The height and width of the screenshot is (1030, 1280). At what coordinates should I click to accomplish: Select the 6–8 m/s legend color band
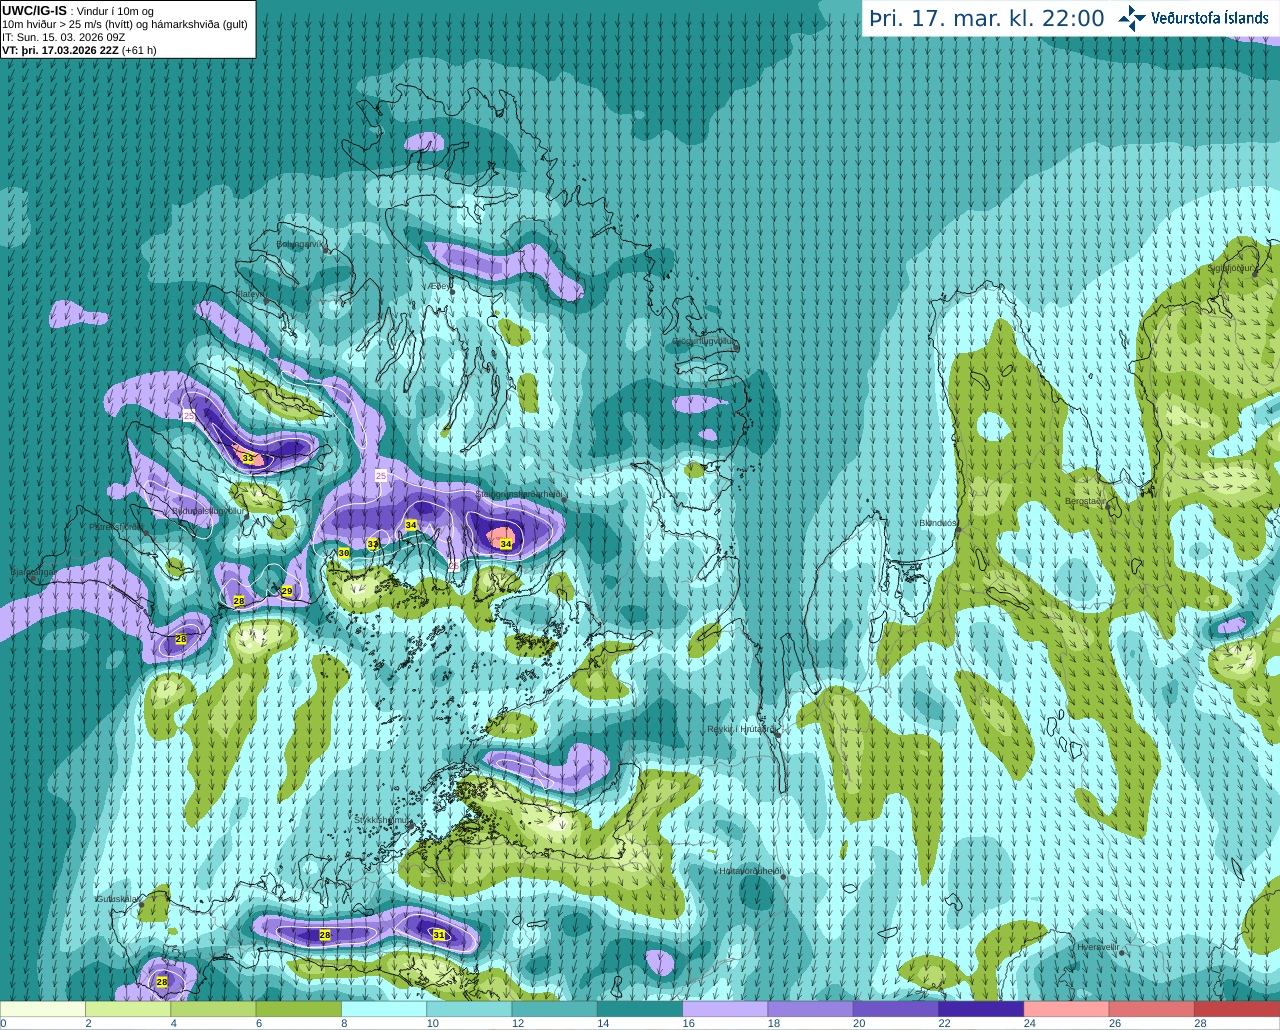[299, 1009]
